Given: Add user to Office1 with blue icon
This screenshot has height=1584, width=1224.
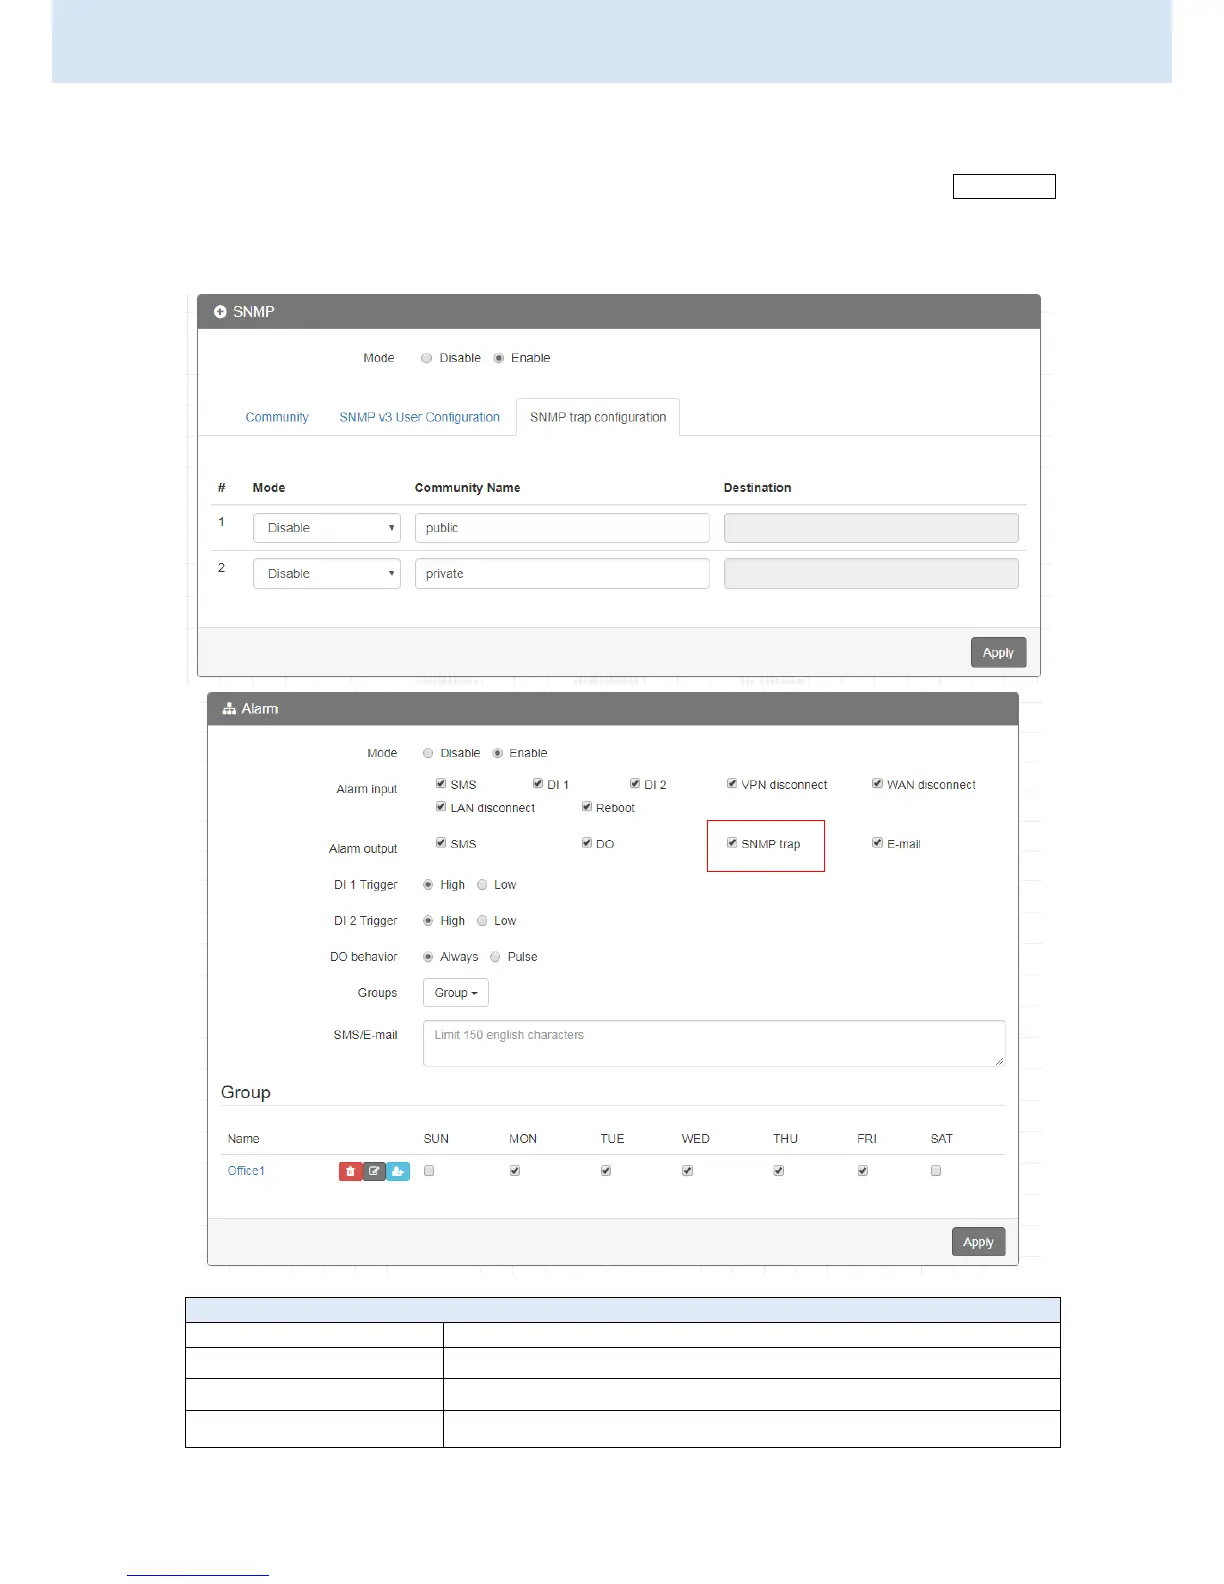Looking at the screenshot, I should [x=398, y=1171].
